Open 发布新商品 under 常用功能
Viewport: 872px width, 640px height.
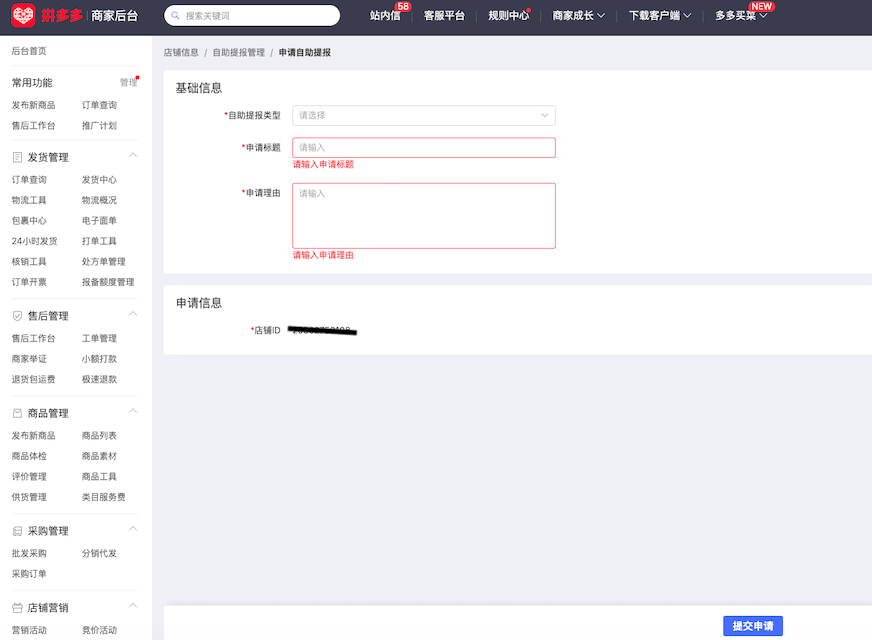[33, 105]
